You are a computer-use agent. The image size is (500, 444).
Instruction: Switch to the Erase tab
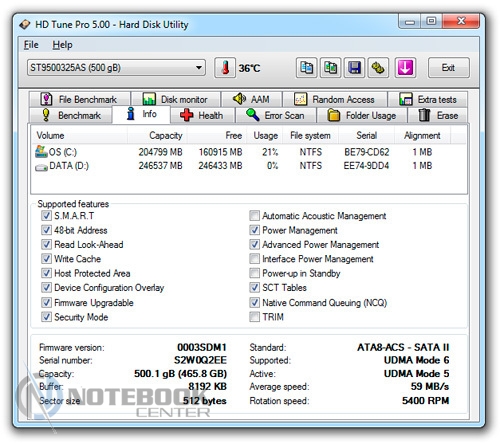pos(438,115)
